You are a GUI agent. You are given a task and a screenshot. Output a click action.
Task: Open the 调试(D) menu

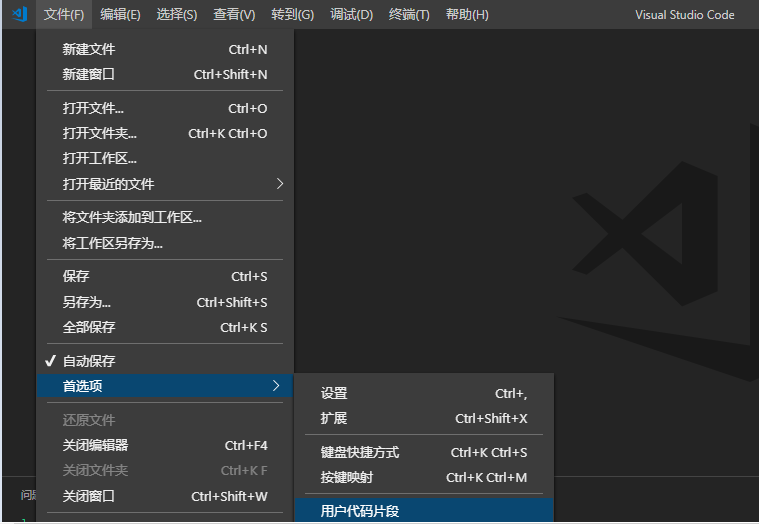pyautogui.click(x=351, y=15)
